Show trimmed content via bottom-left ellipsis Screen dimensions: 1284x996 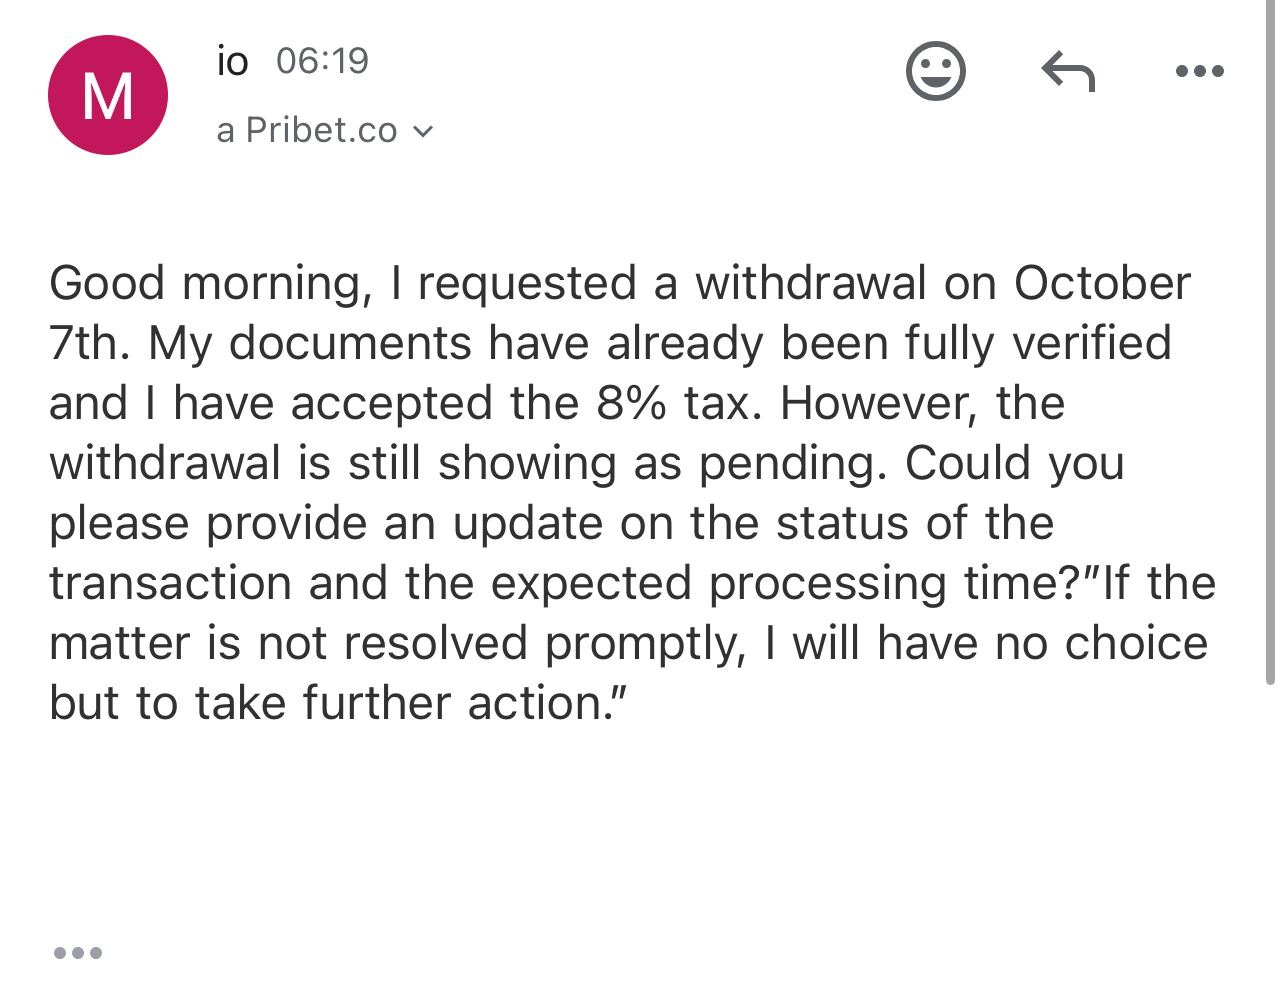click(77, 952)
